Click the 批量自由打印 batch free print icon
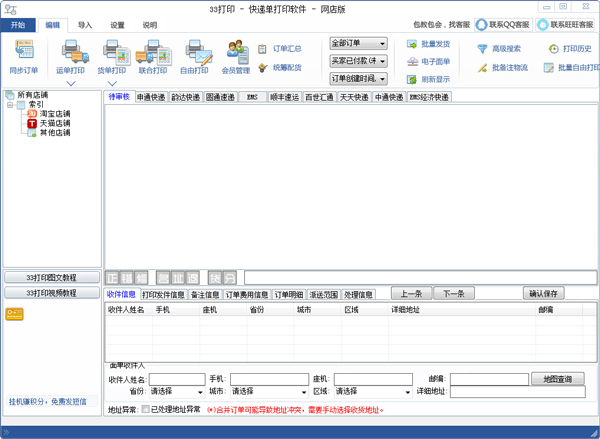Viewport: 600px width, 439px height. click(549, 68)
